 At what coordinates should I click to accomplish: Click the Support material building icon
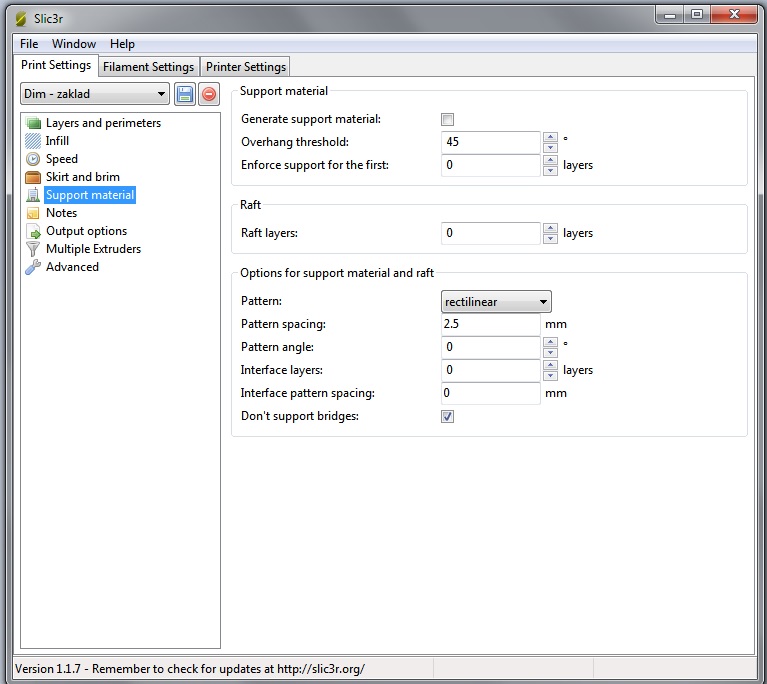point(33,195)
